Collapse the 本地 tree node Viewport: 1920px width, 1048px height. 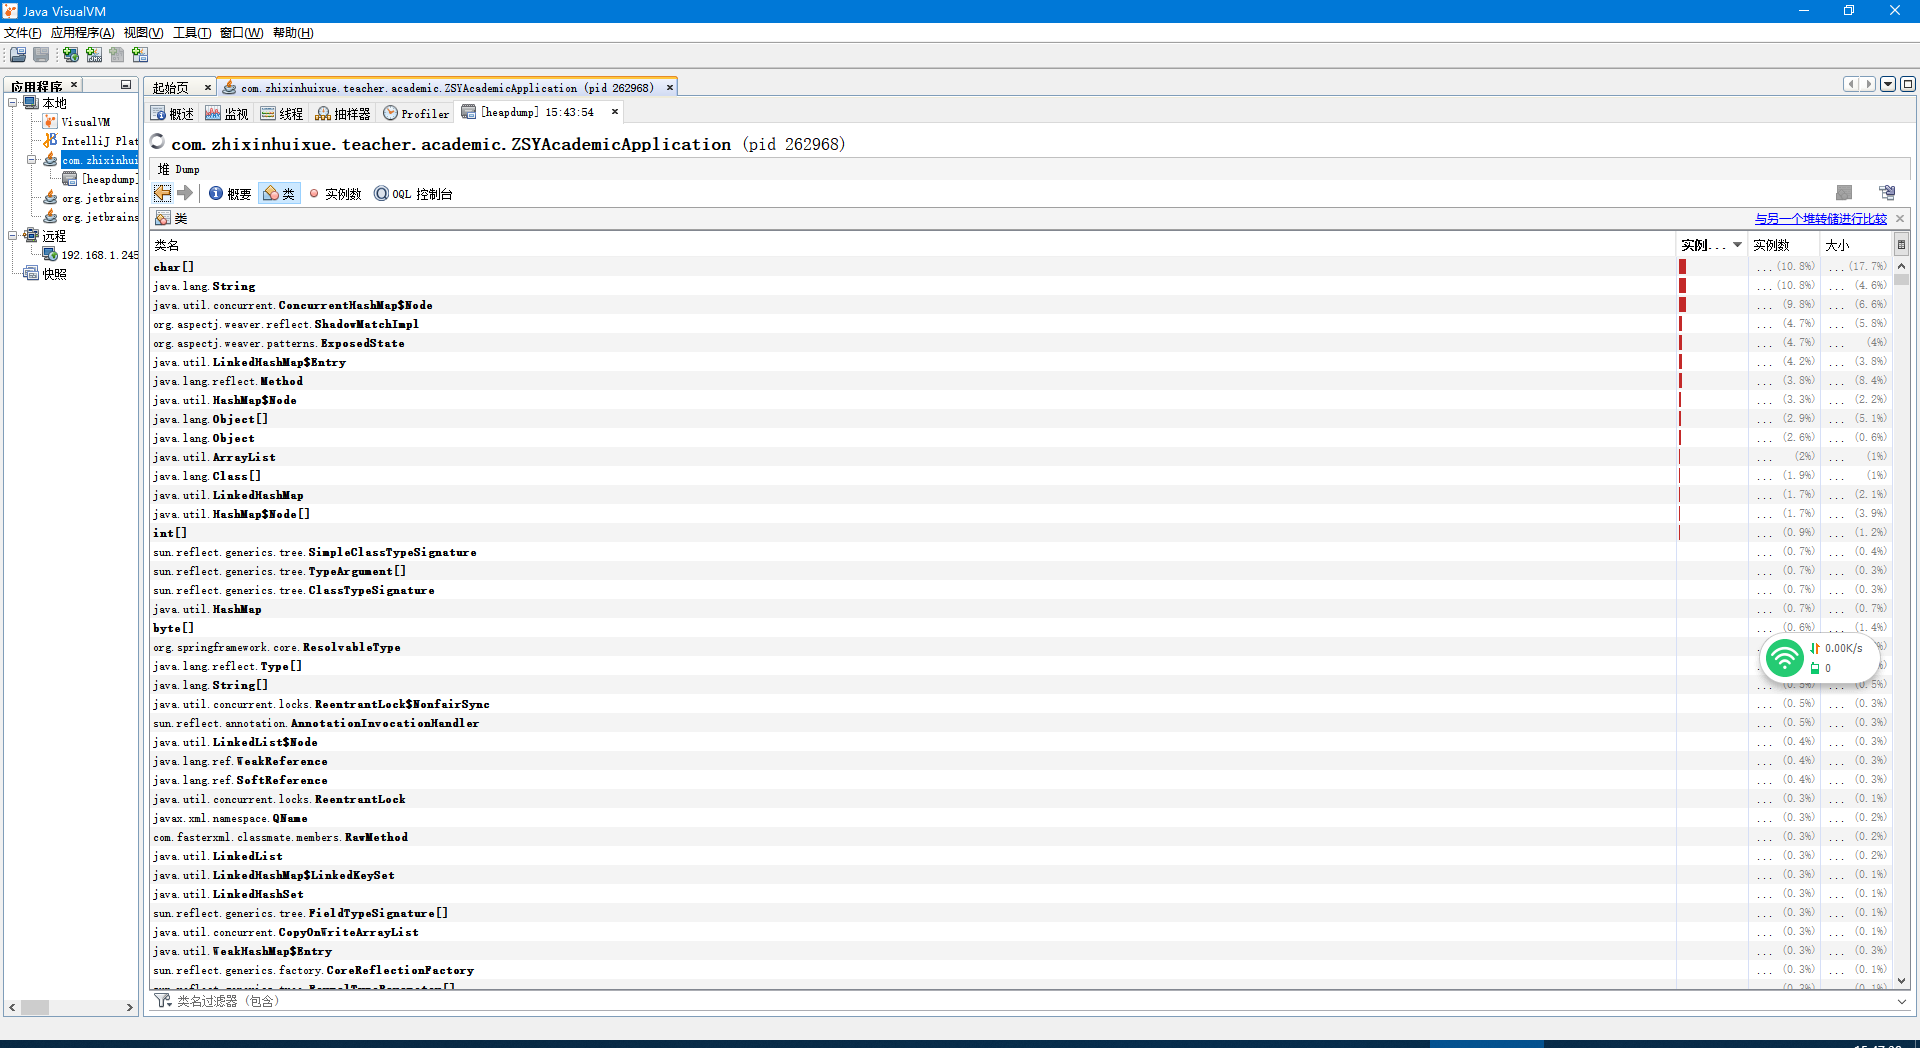[x=13, y=103]
